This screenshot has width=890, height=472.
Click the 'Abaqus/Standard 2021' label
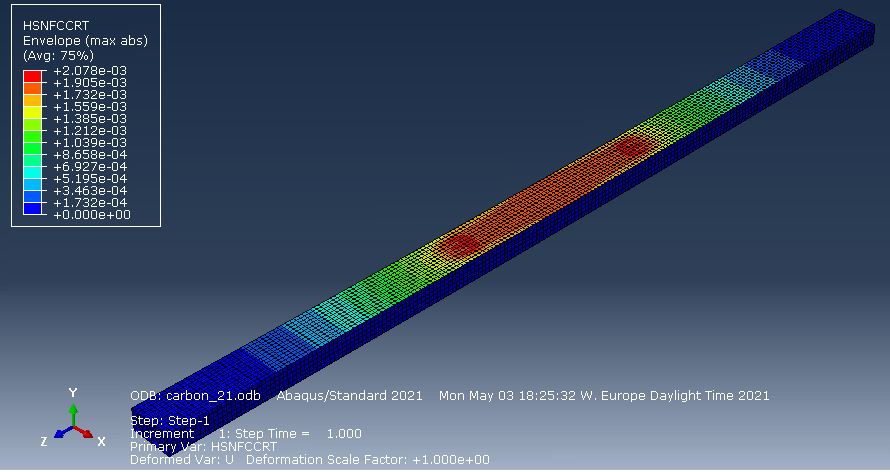click(x=350, y=395)
